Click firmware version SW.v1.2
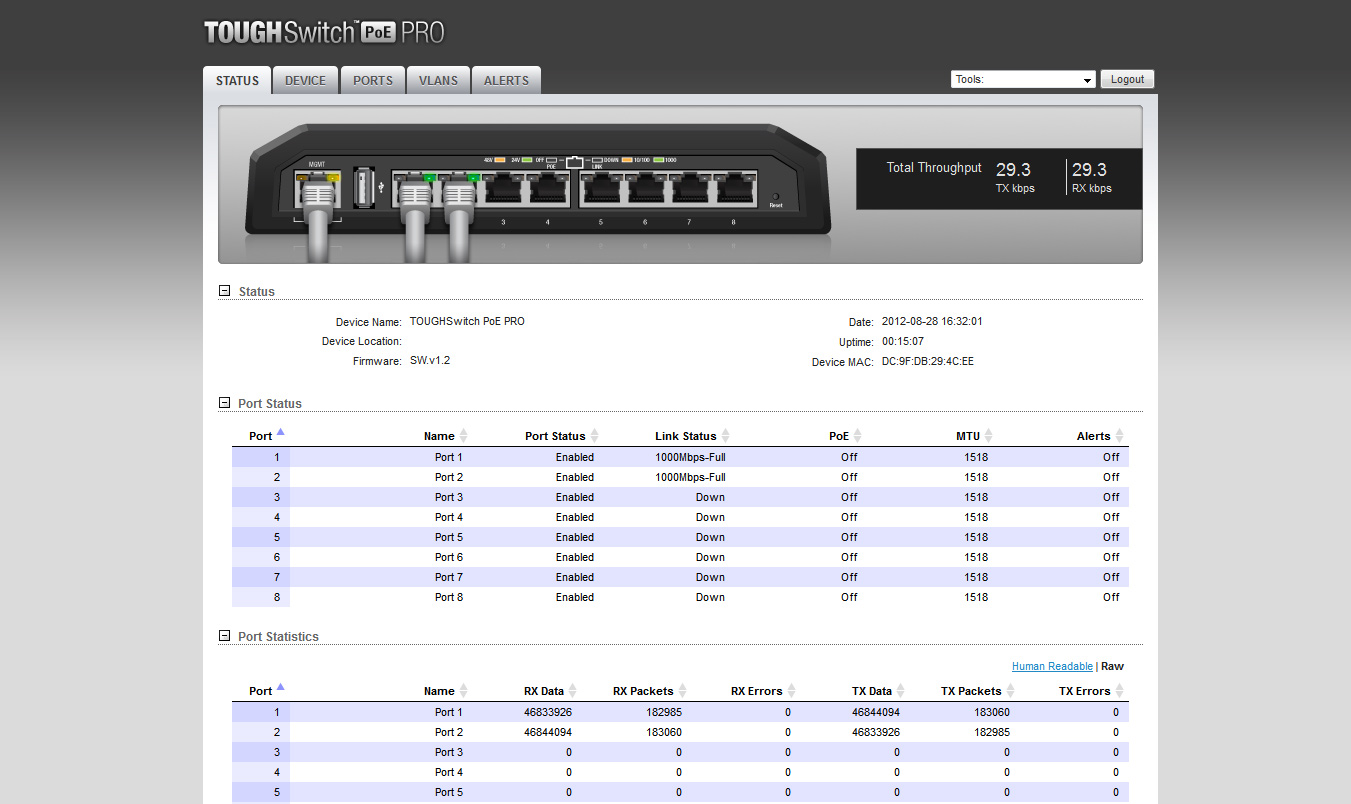Screen dimensions: 1351x804 [430, 360]
